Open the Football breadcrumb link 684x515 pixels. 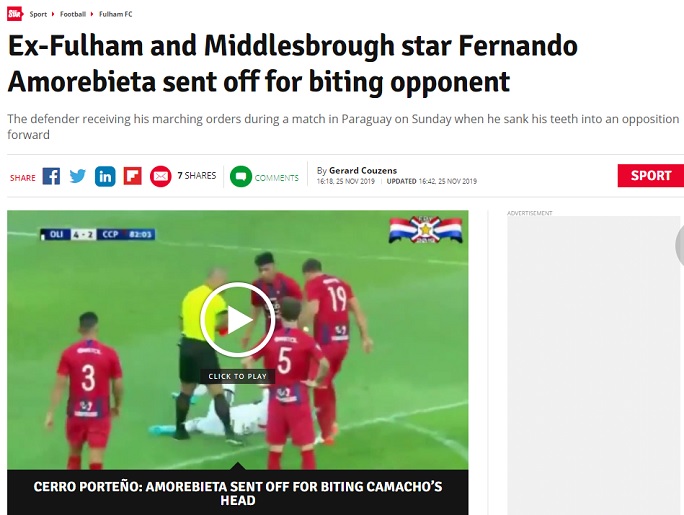coord(73,14)
